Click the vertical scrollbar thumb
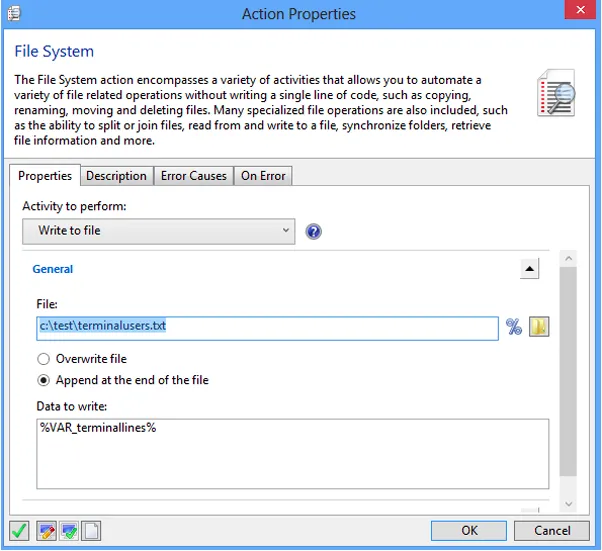The image size is (602, 551). tap(568, 371)
